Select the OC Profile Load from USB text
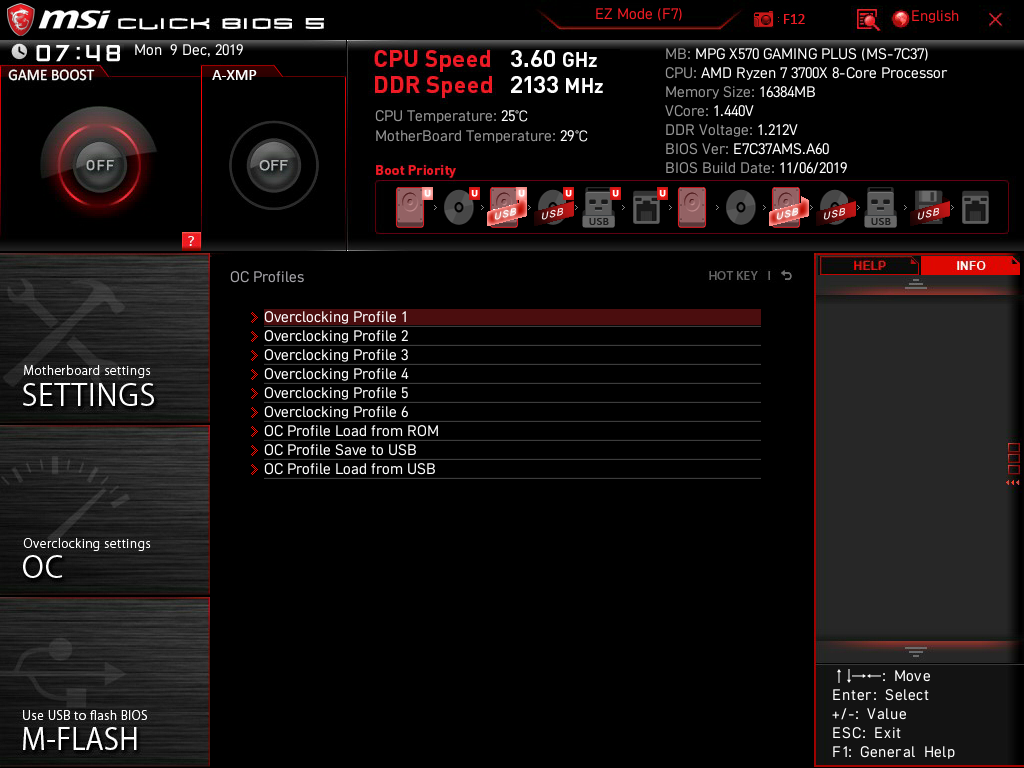This screenshot has width=1024, height=768. click(349, 469)
